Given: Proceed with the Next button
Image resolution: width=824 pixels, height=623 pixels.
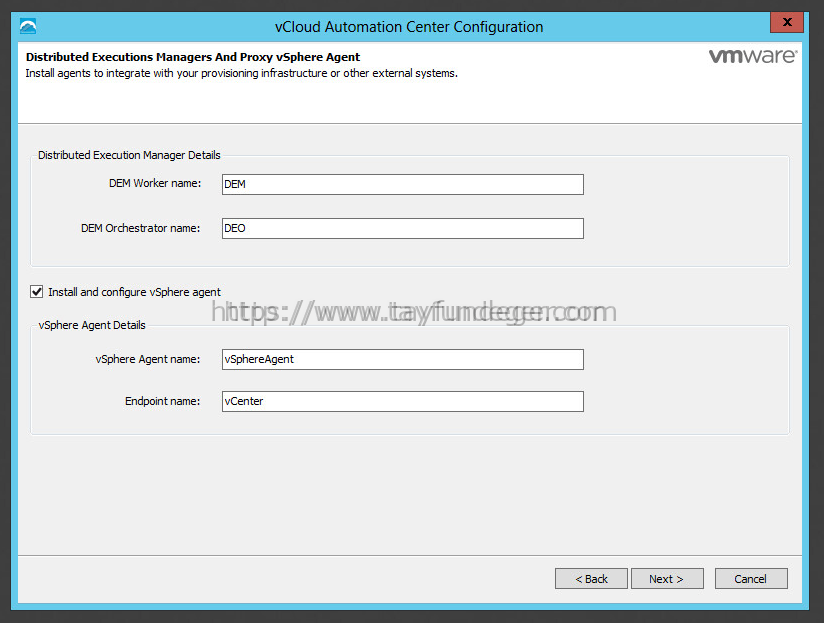Looking at the screenshot, I should coord(667,579).
